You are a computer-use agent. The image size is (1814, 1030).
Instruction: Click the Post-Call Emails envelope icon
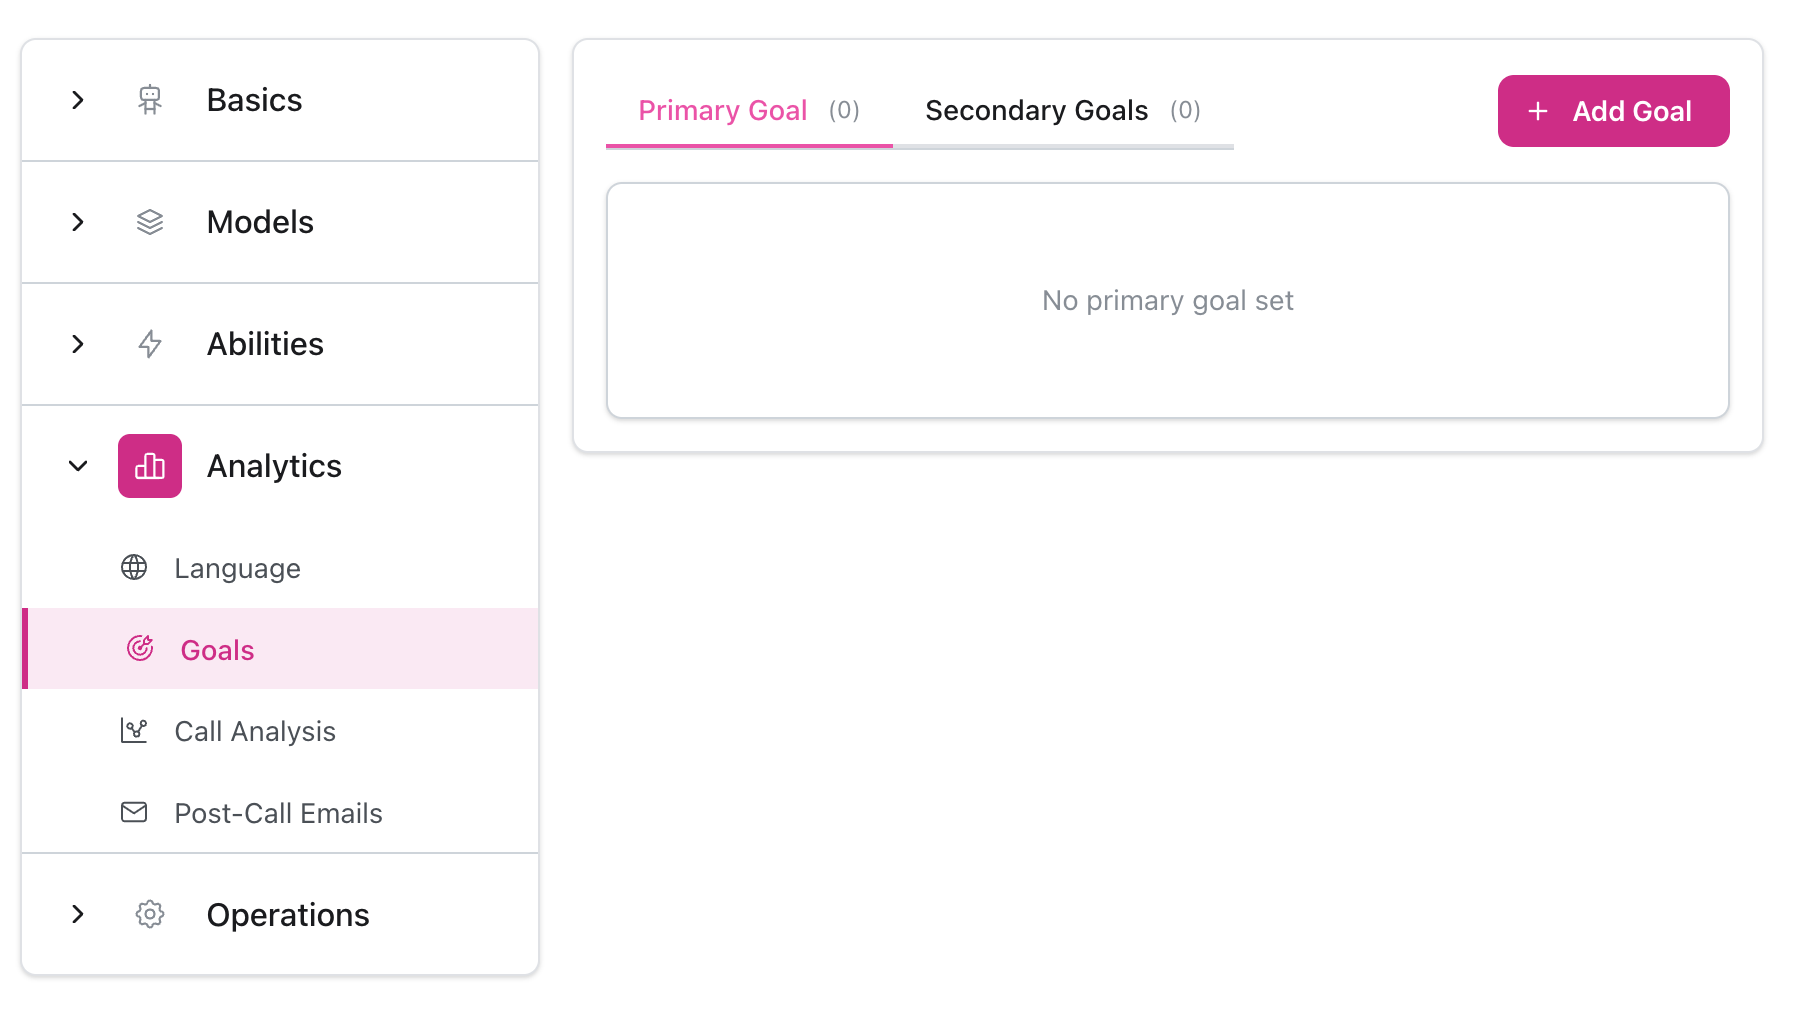point(134,812)
